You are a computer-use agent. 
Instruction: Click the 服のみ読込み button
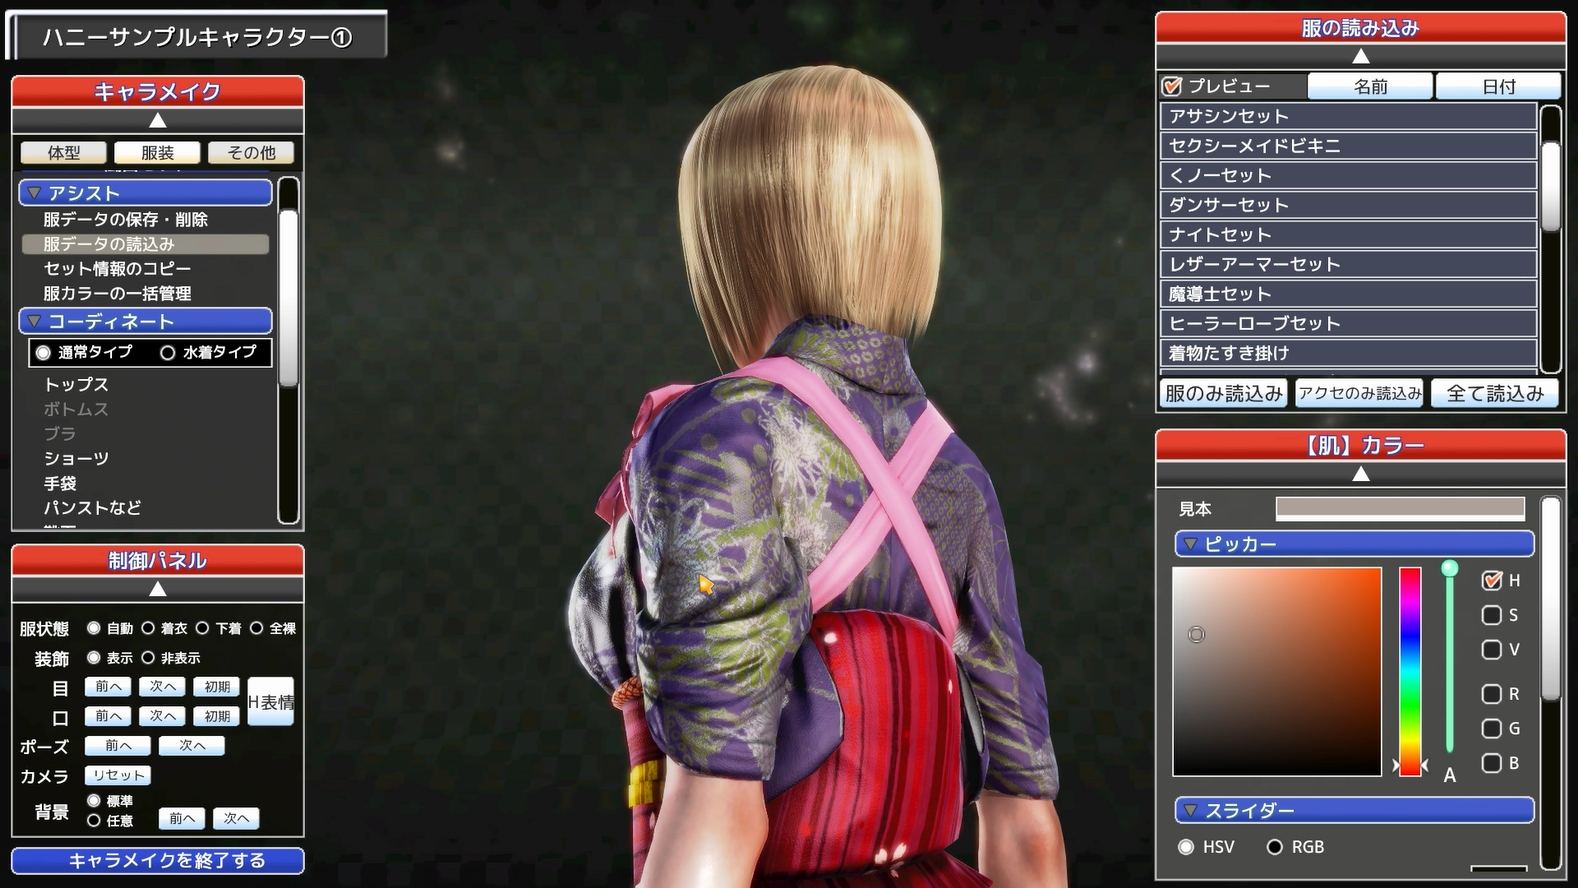(x=1224, y=393)
